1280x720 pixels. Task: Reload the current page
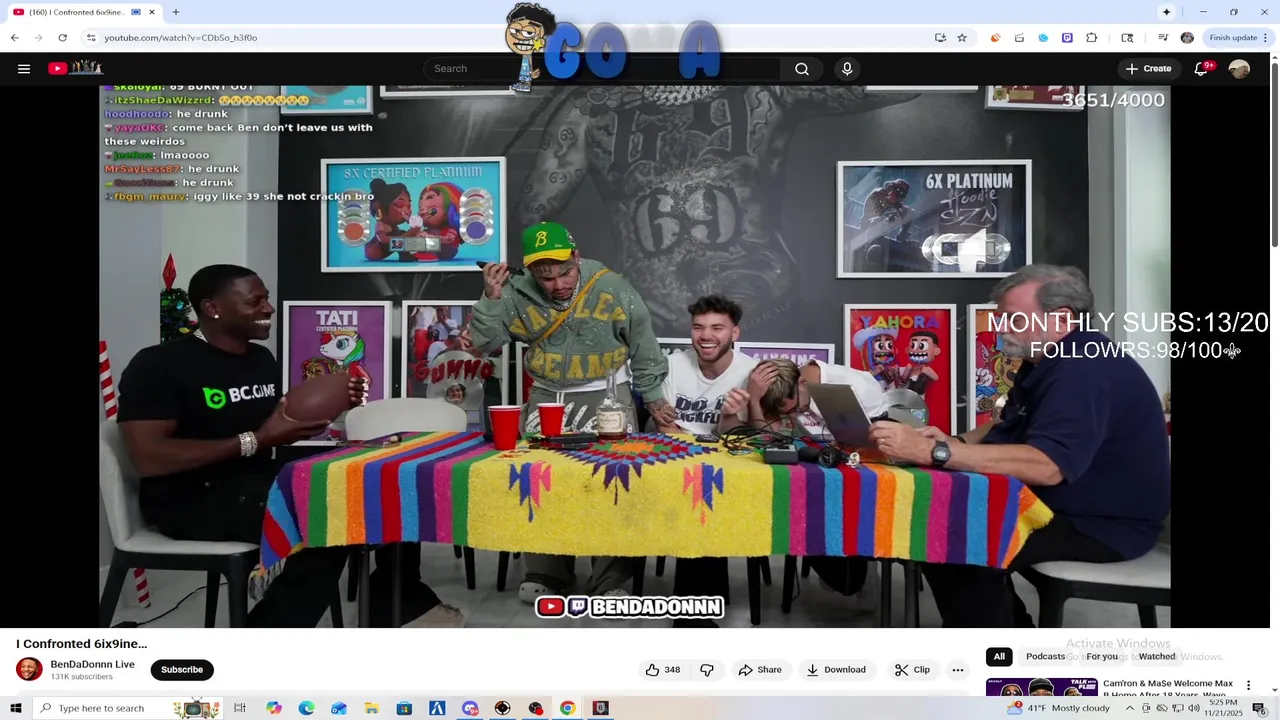(x=62, y=37)
